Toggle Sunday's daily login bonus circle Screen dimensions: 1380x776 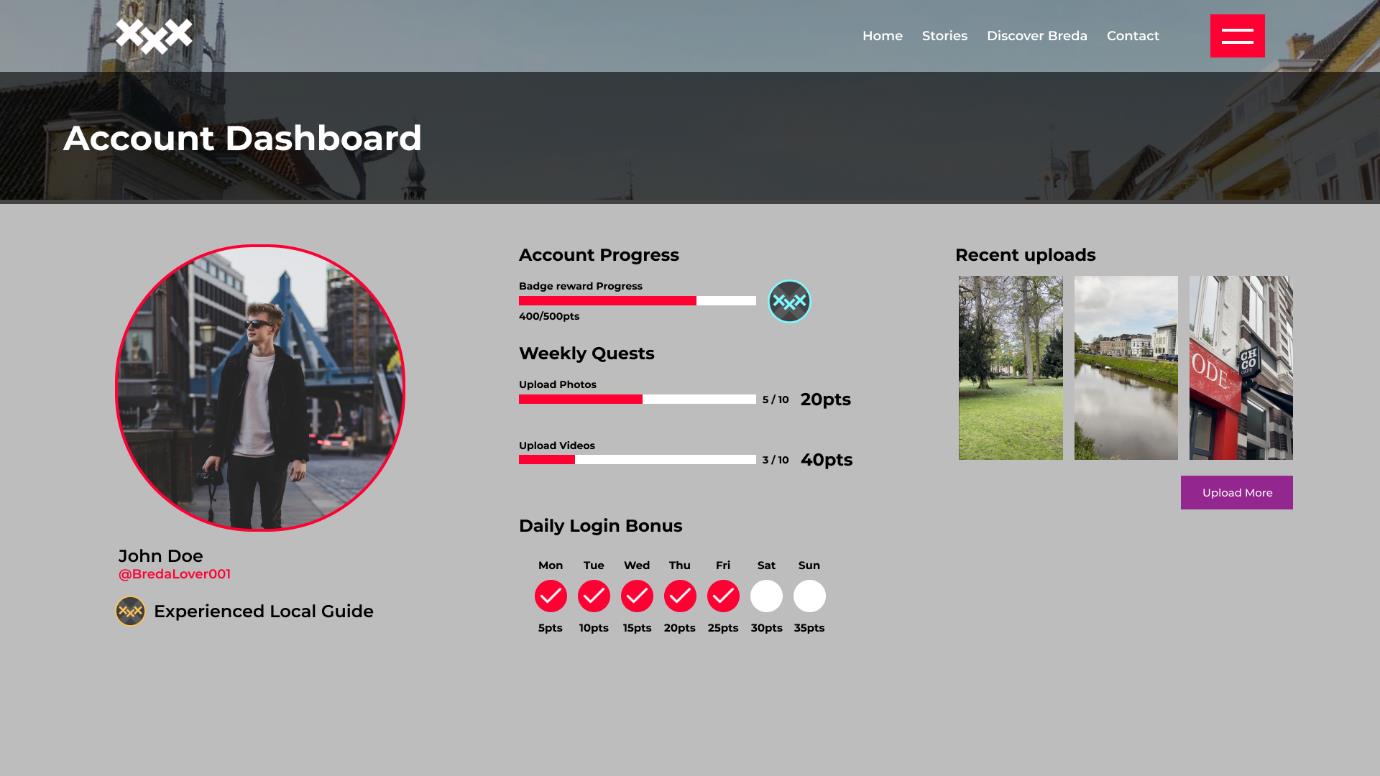[x=809, y=596]
